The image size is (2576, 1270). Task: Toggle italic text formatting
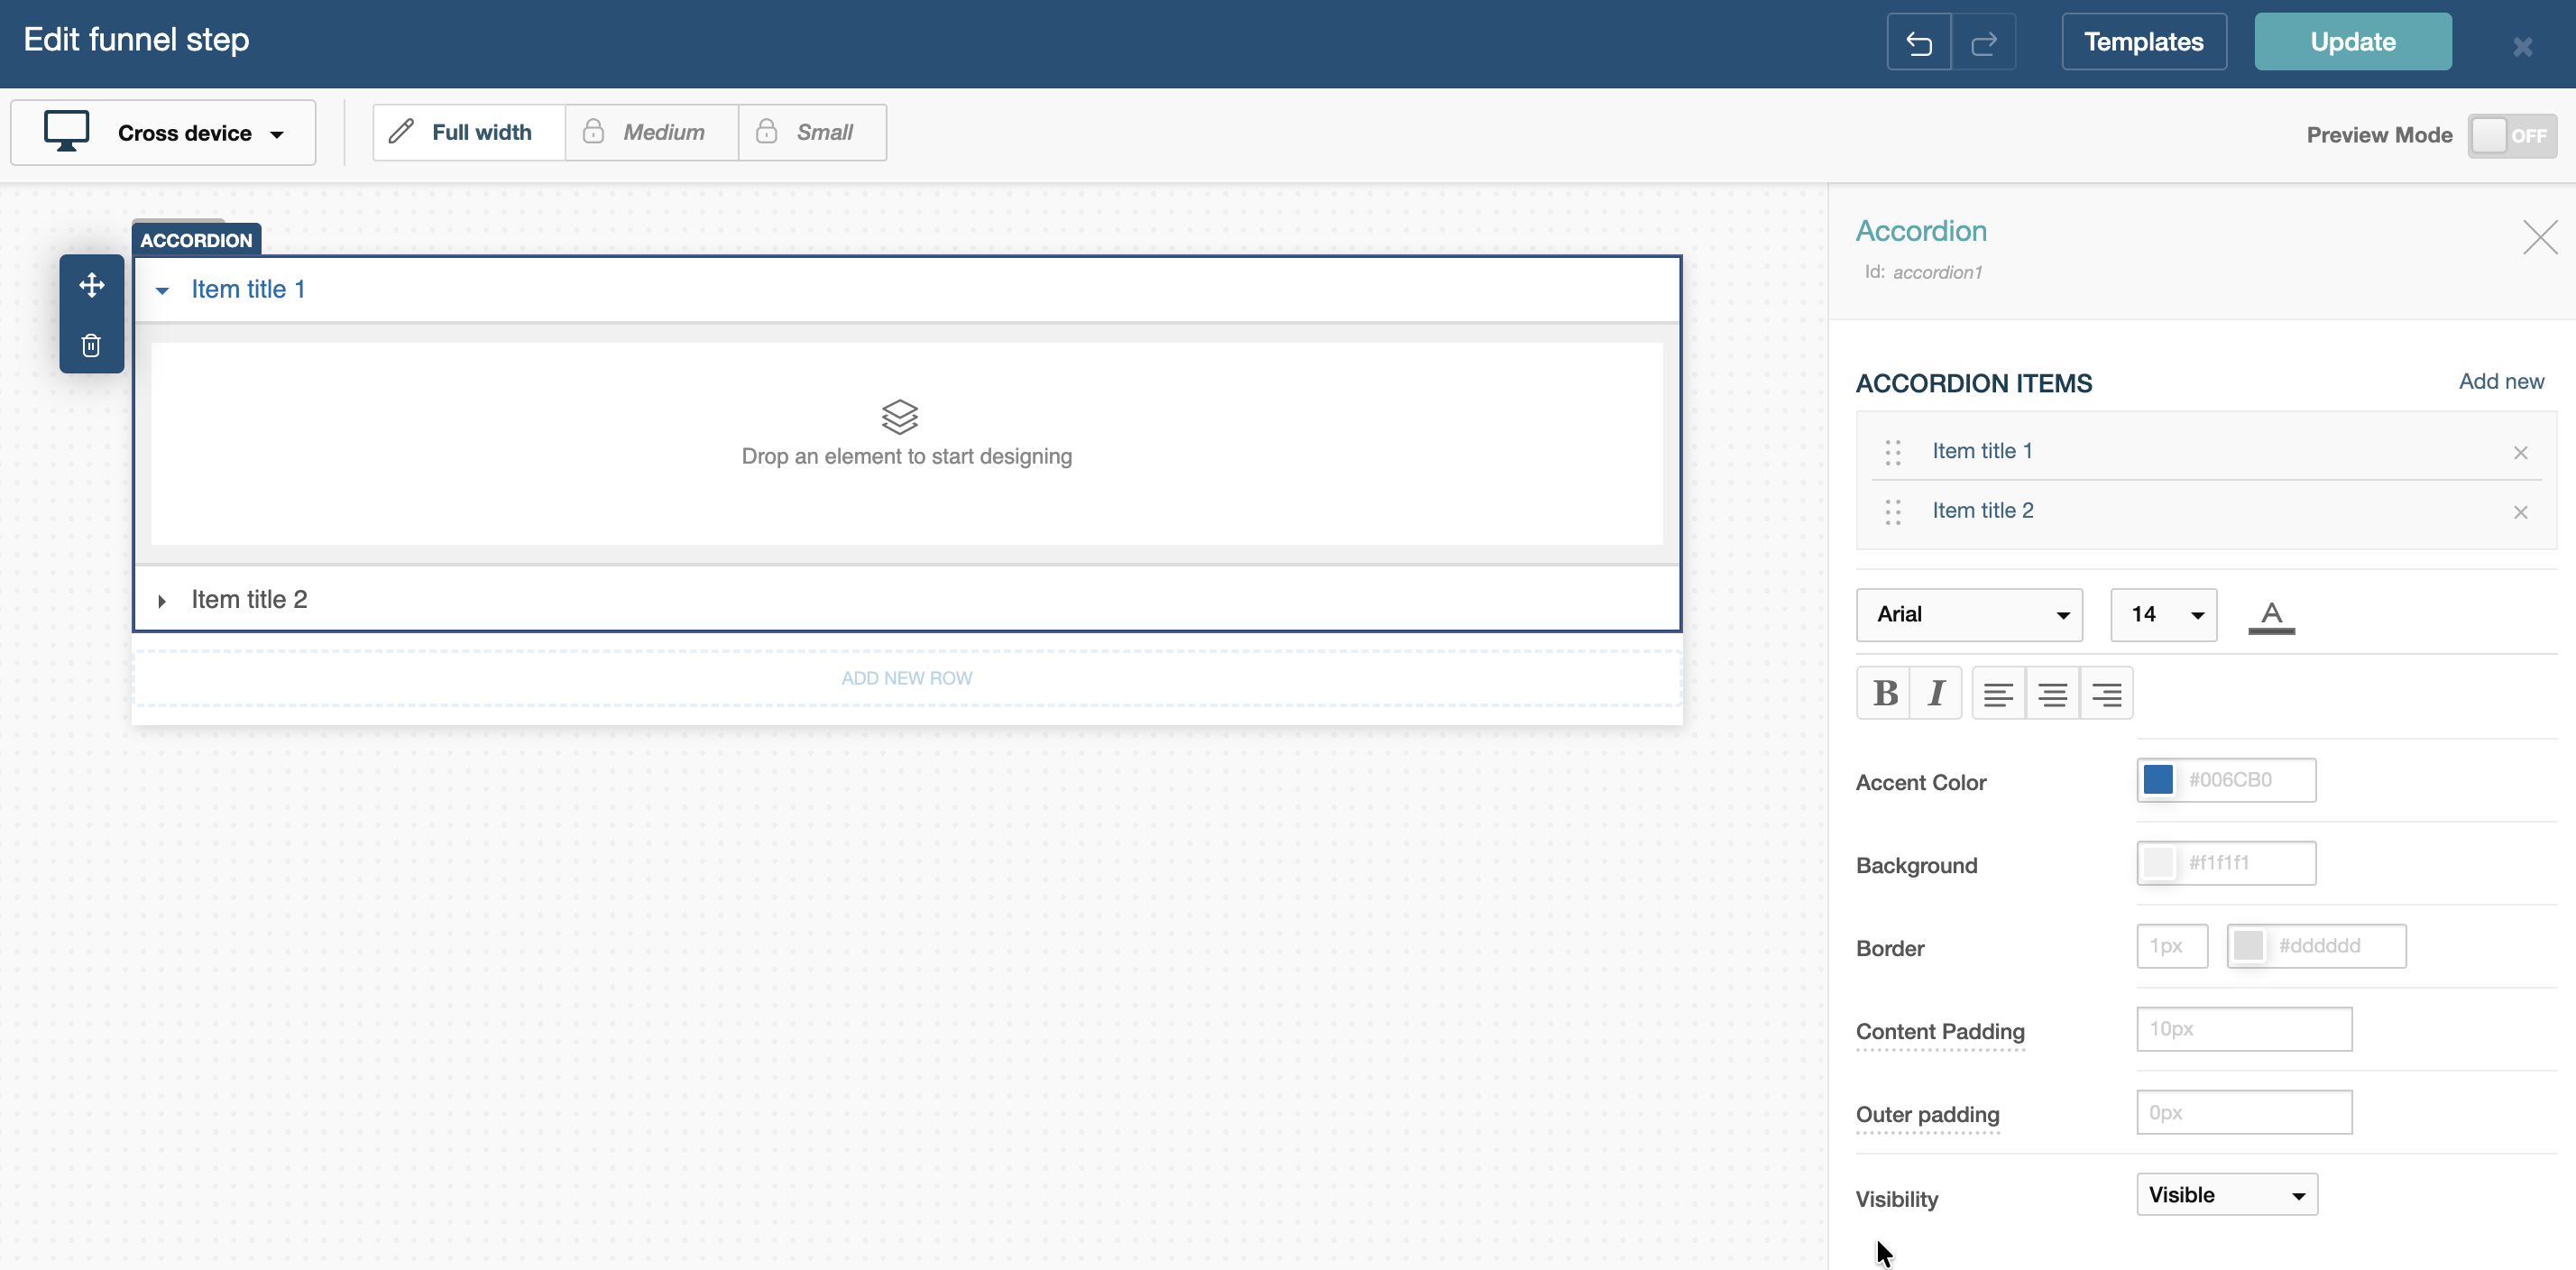click(x=1936, y=693)
